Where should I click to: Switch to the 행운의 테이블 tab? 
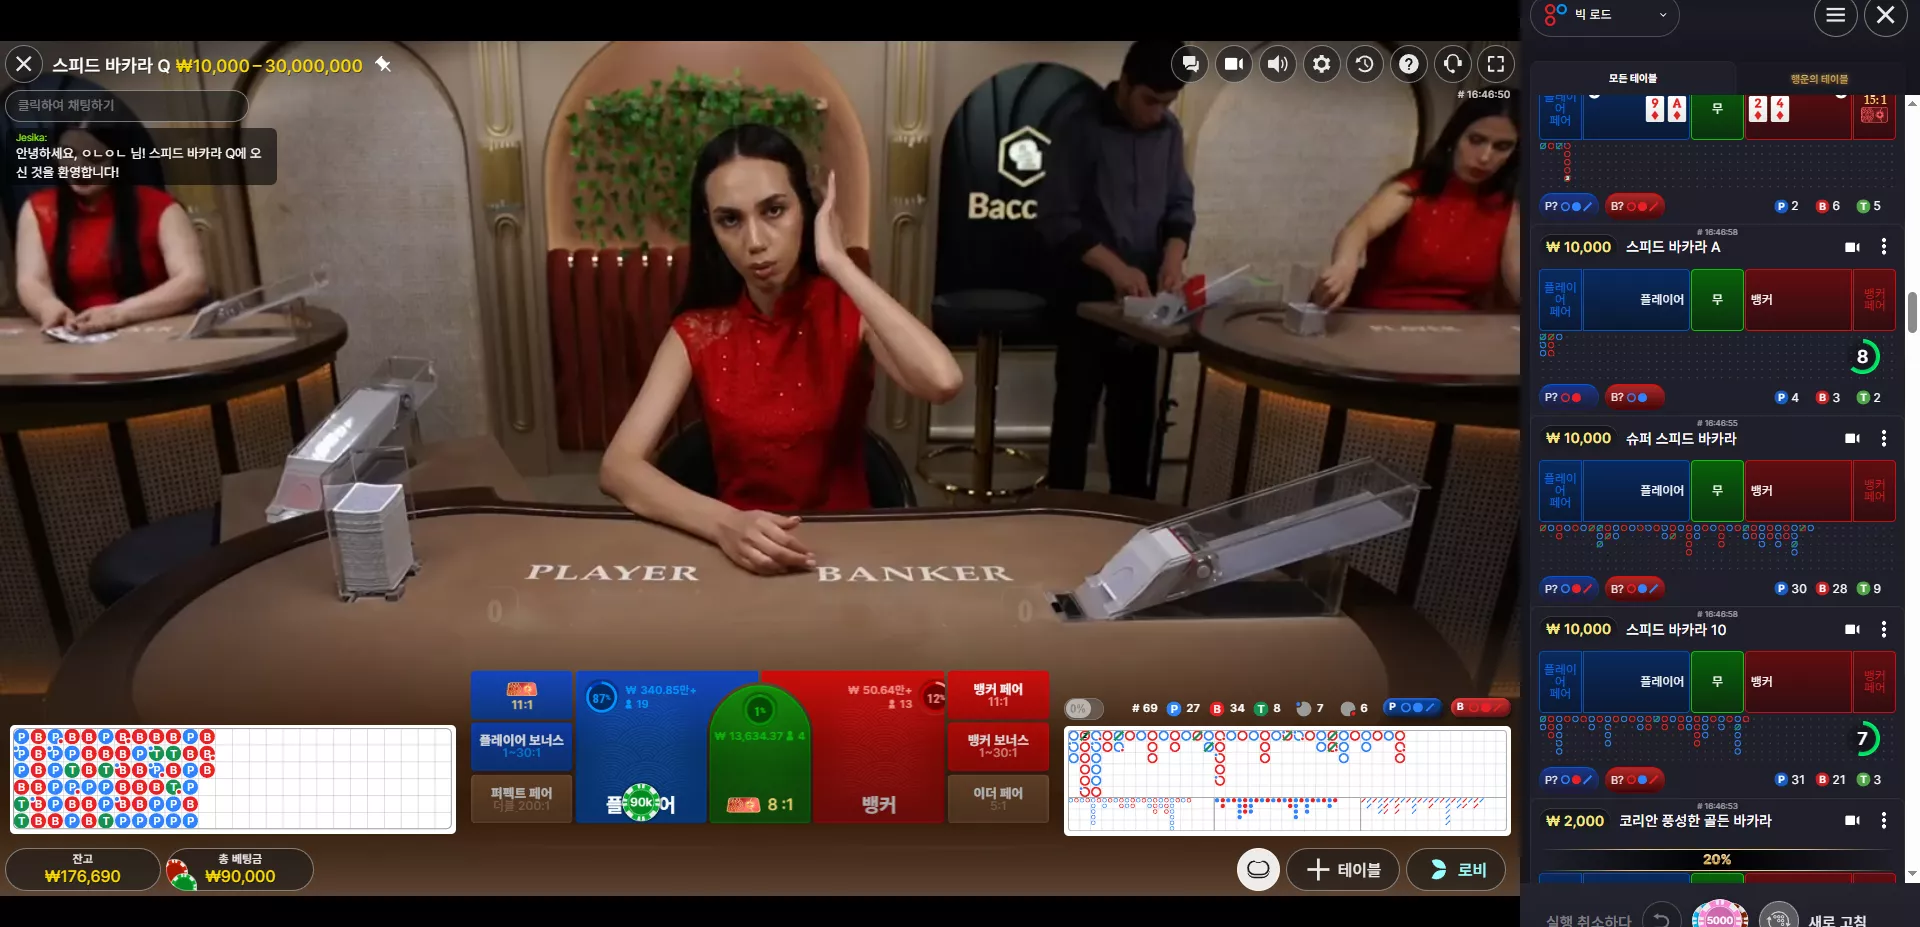(1819, 78)
